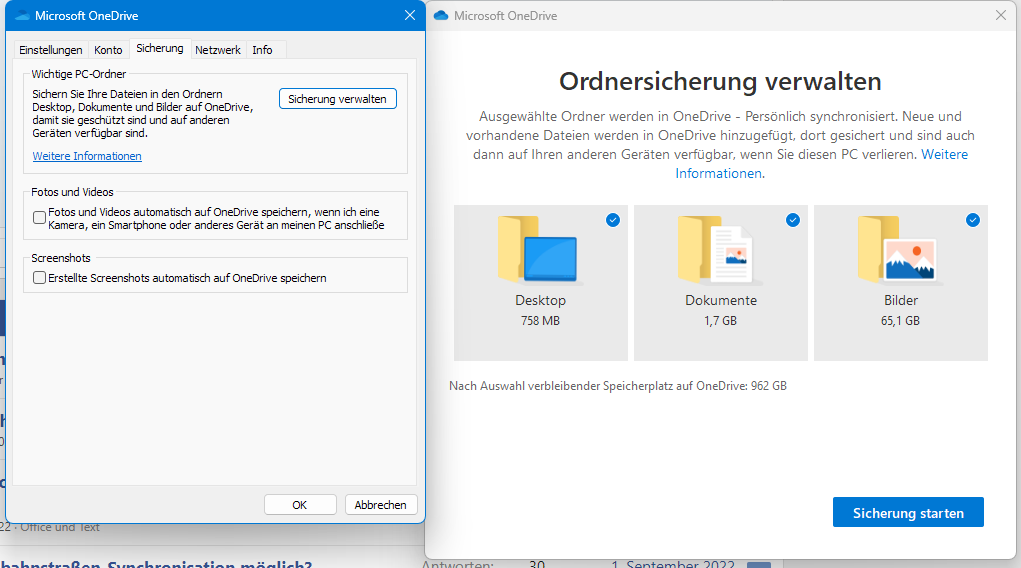Click the Bilder size text 65,1 GB
1021x568 pixels.
901,320
